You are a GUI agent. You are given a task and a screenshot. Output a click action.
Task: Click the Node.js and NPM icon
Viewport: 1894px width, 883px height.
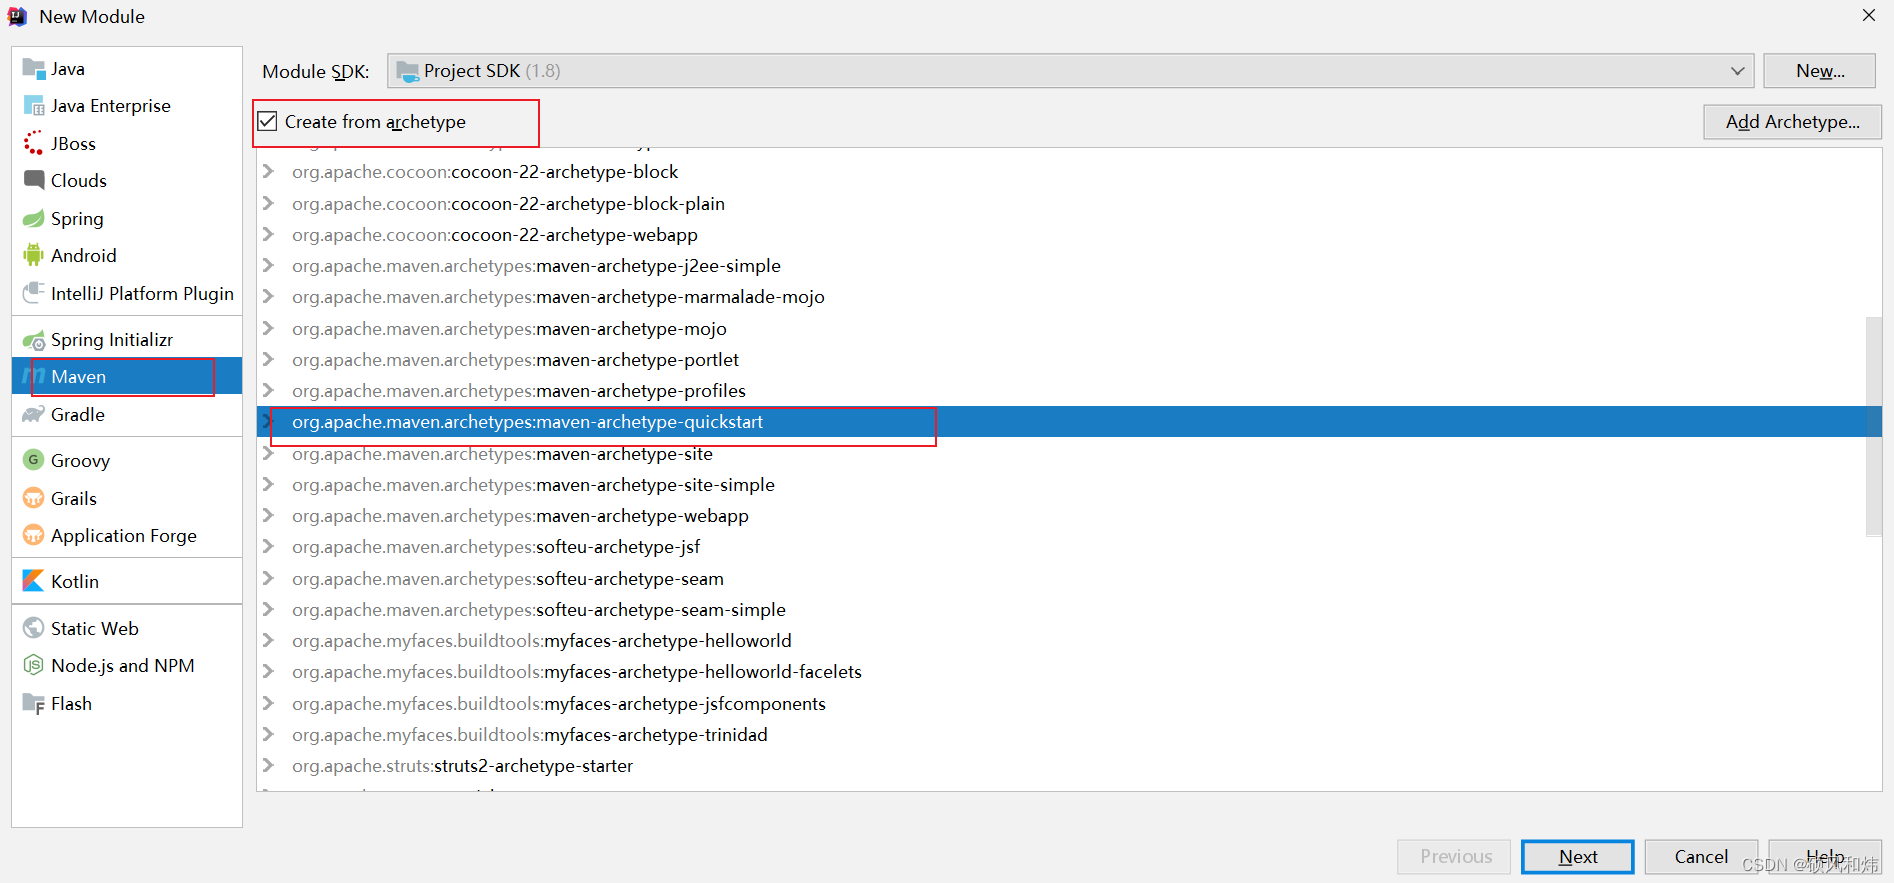(34, 665)
